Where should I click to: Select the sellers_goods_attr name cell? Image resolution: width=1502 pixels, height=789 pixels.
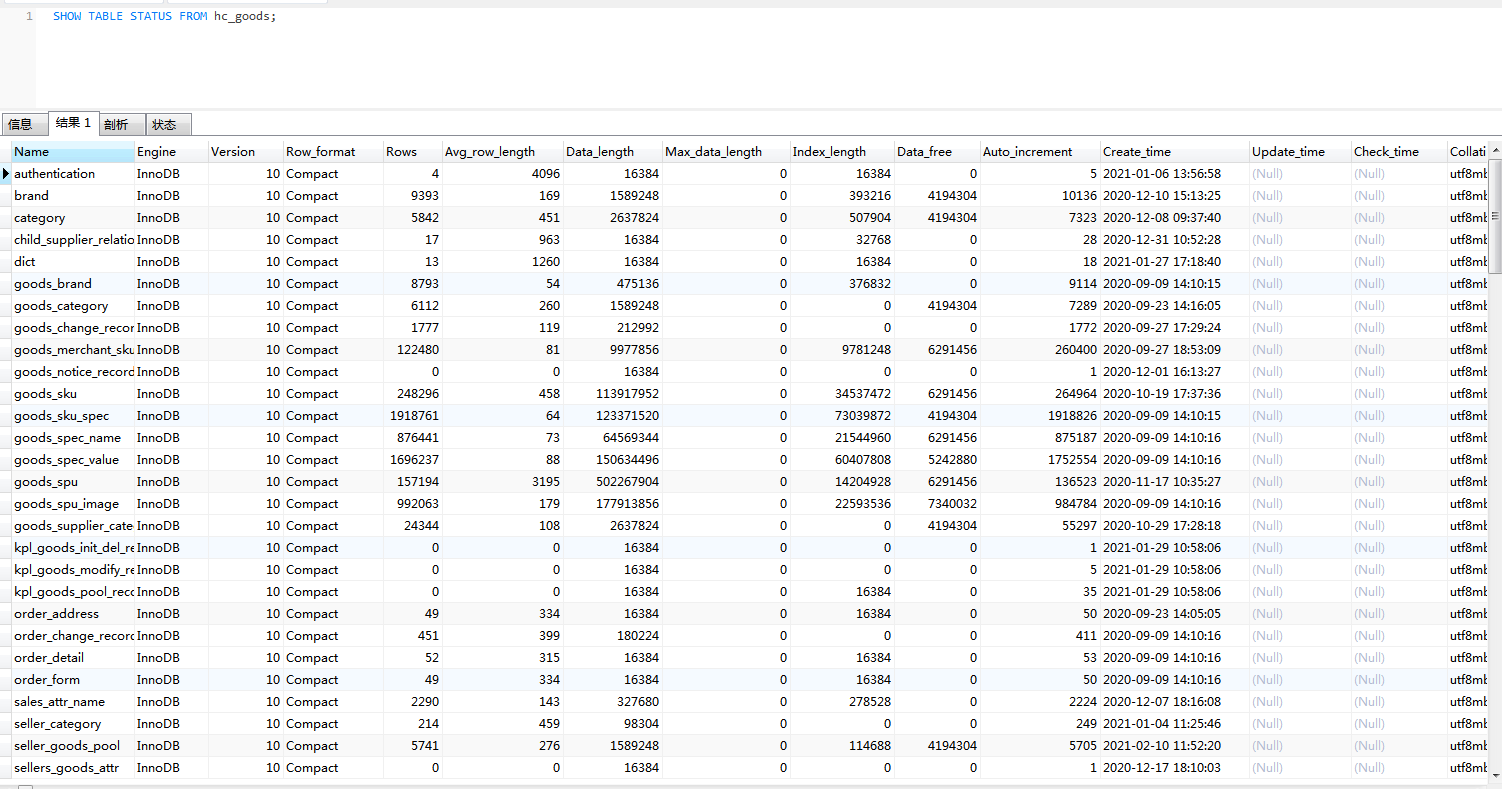(73, 768)
